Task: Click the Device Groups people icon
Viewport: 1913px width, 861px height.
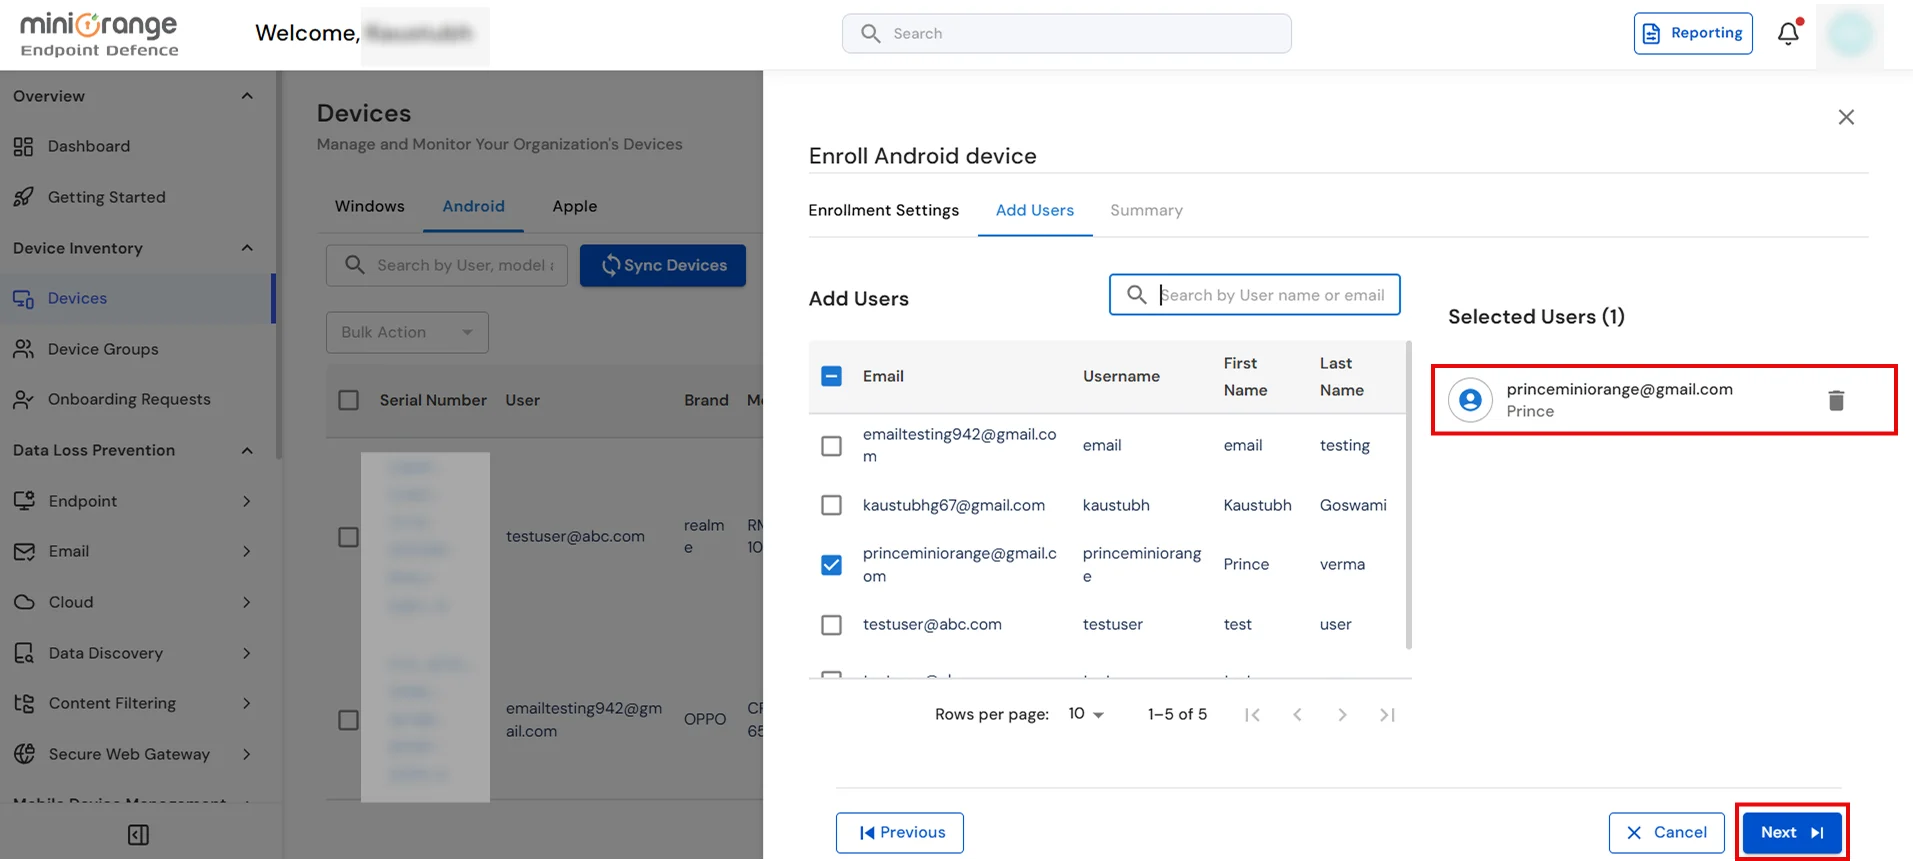Action: pos(24,349)
